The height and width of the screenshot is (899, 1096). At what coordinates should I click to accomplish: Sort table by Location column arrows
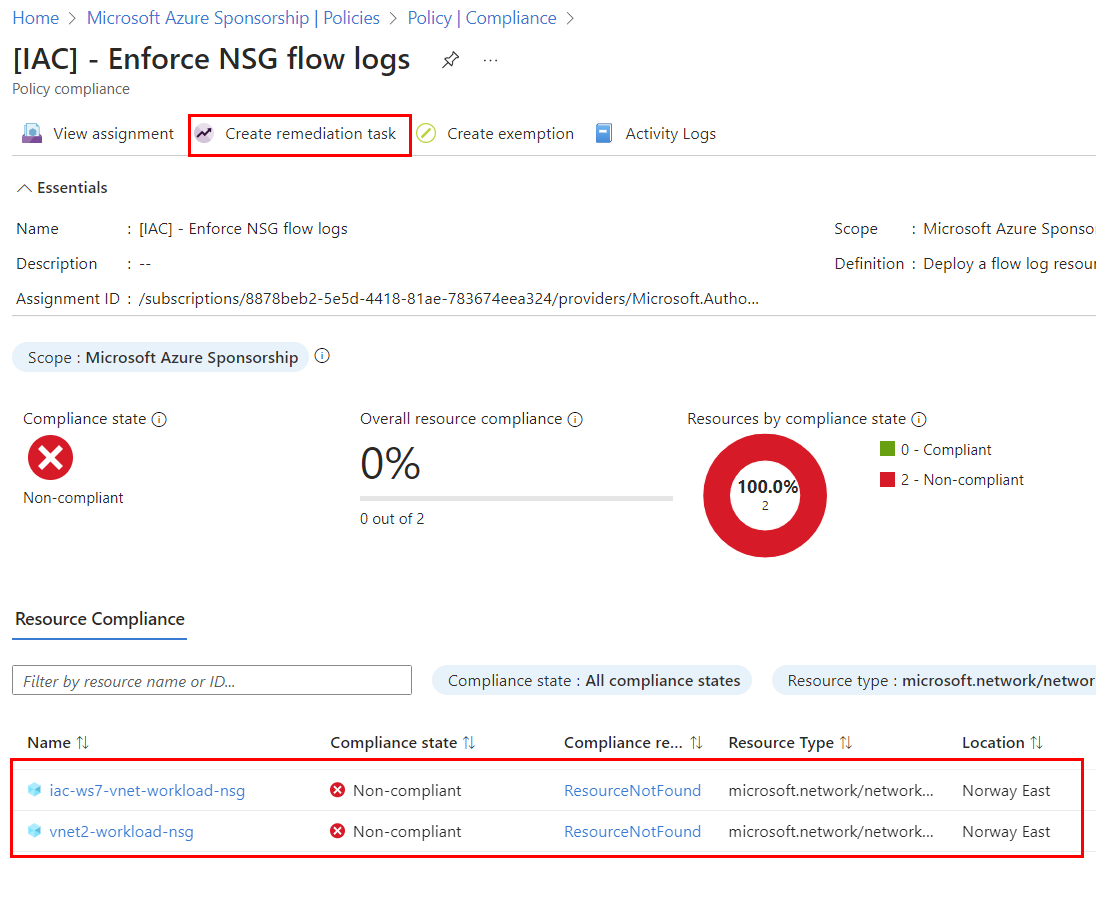[1037, 743]
